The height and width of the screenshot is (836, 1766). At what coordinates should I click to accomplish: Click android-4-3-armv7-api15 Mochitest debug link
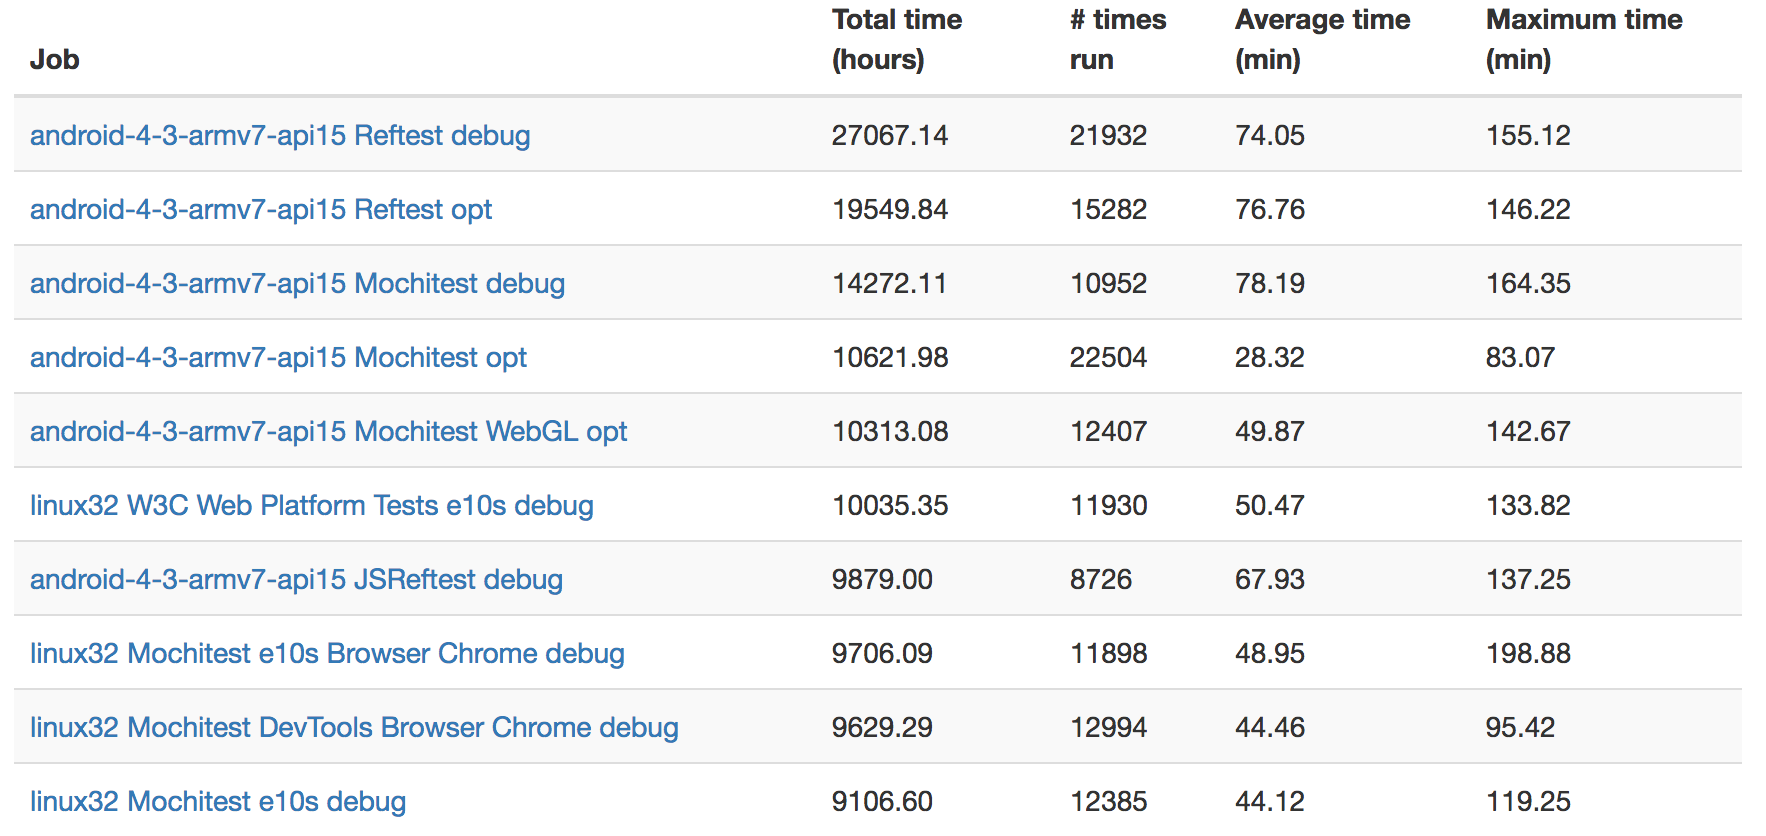click(x=297, y=283)
